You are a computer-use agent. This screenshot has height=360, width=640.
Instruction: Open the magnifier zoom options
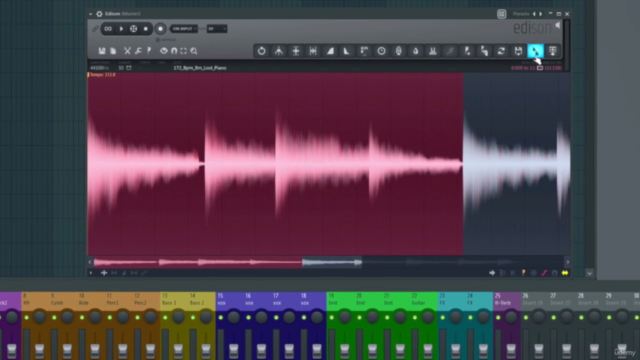pos(194,51)
